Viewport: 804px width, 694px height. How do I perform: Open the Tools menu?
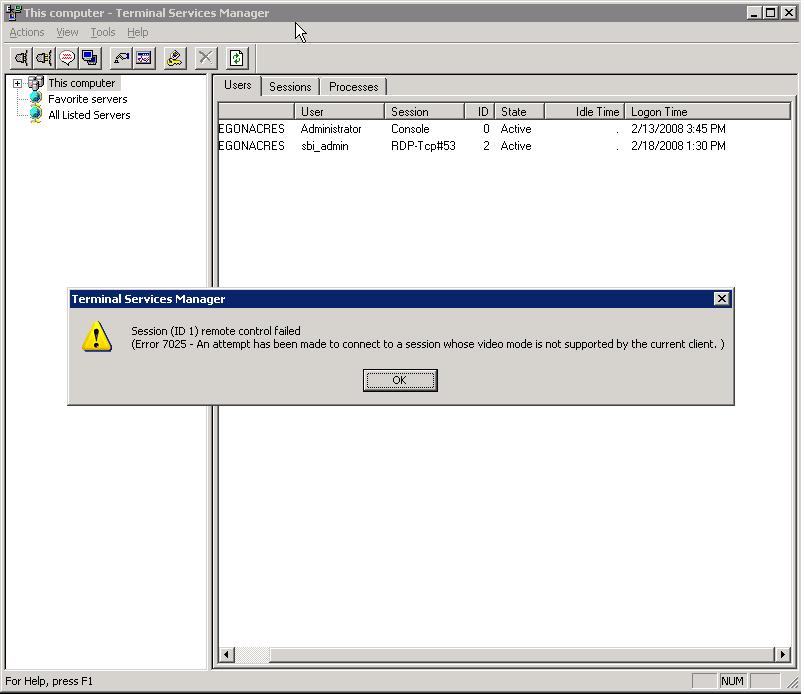point(103,32)
